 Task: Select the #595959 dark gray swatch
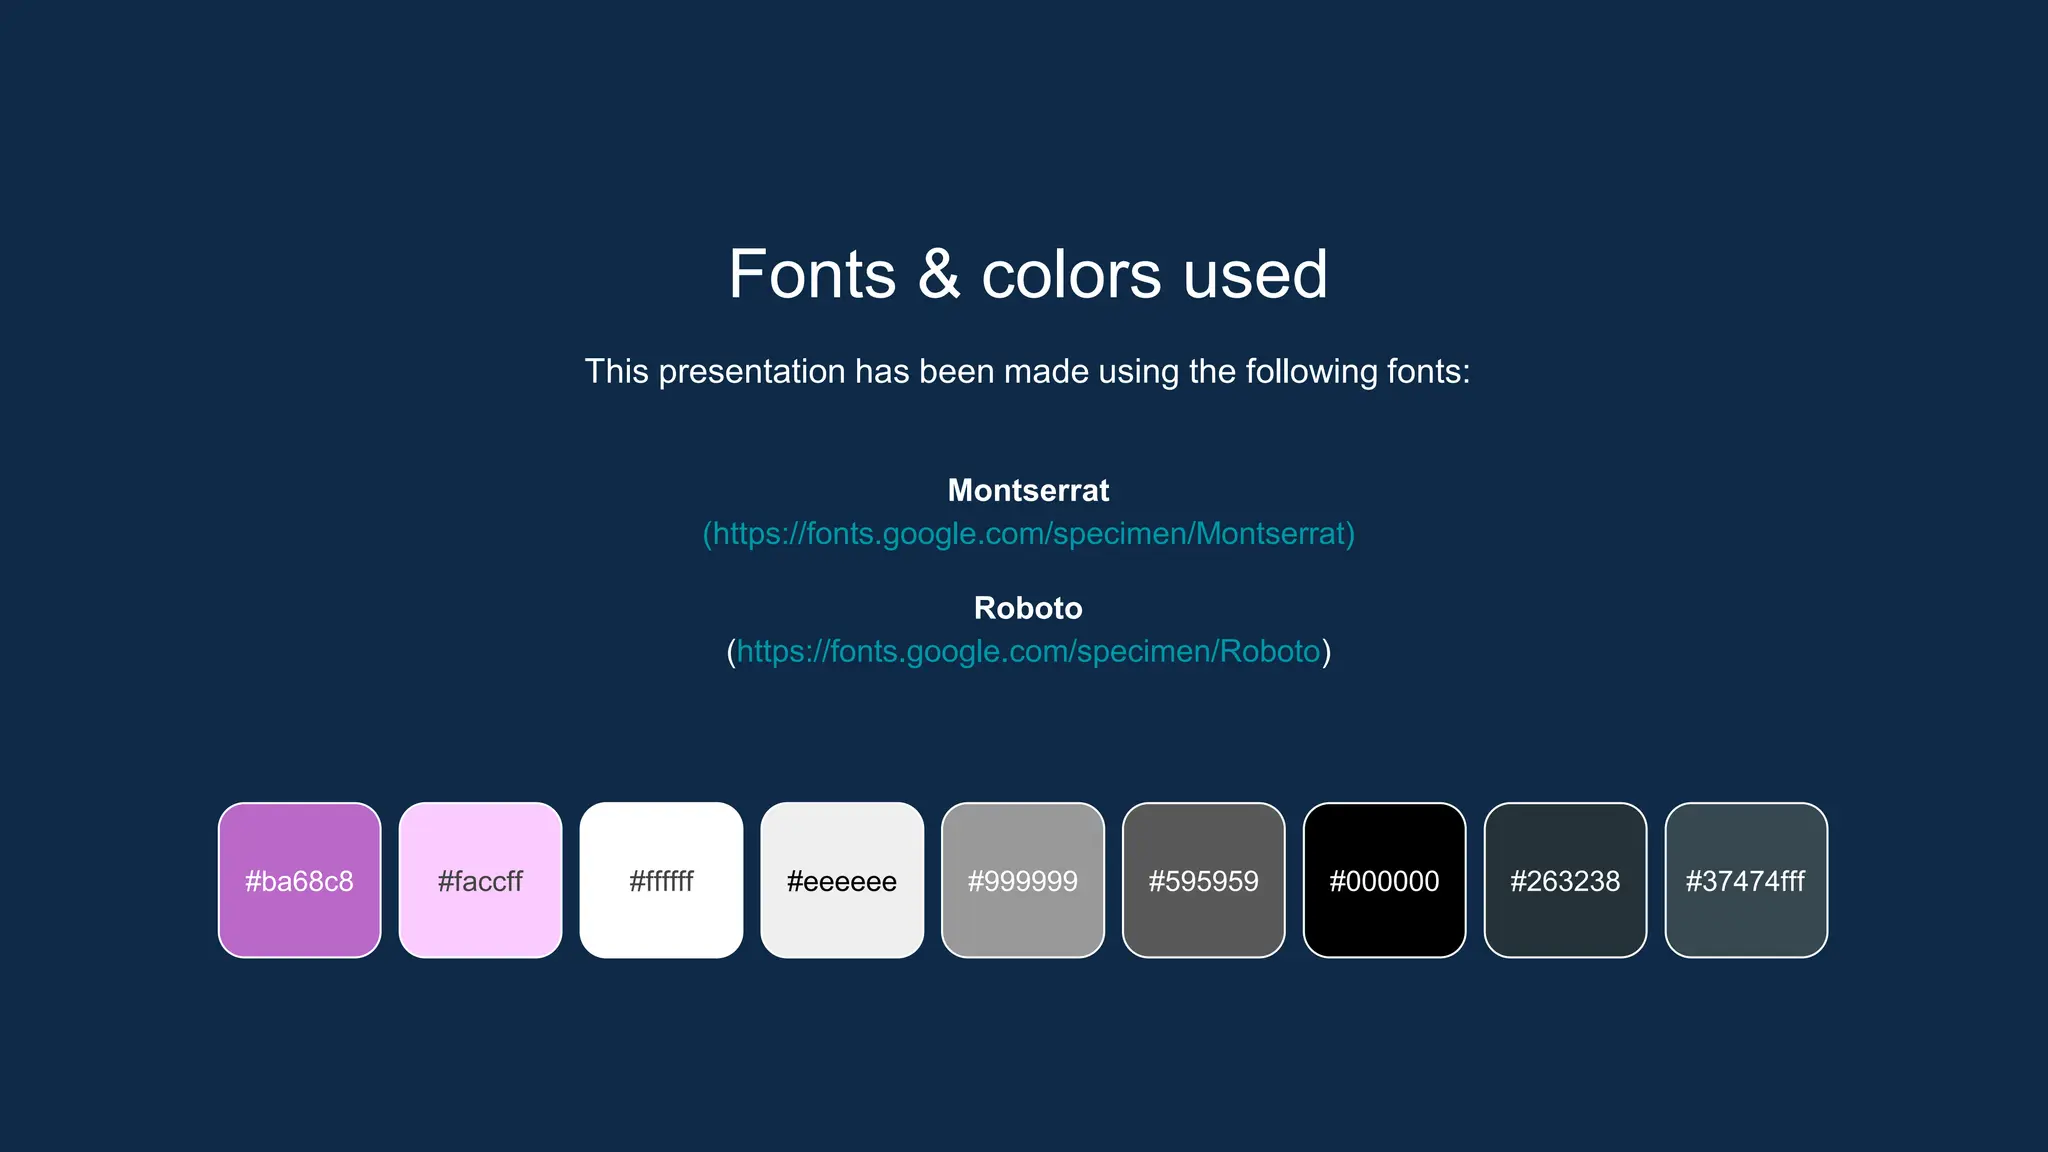point(1203,880)
